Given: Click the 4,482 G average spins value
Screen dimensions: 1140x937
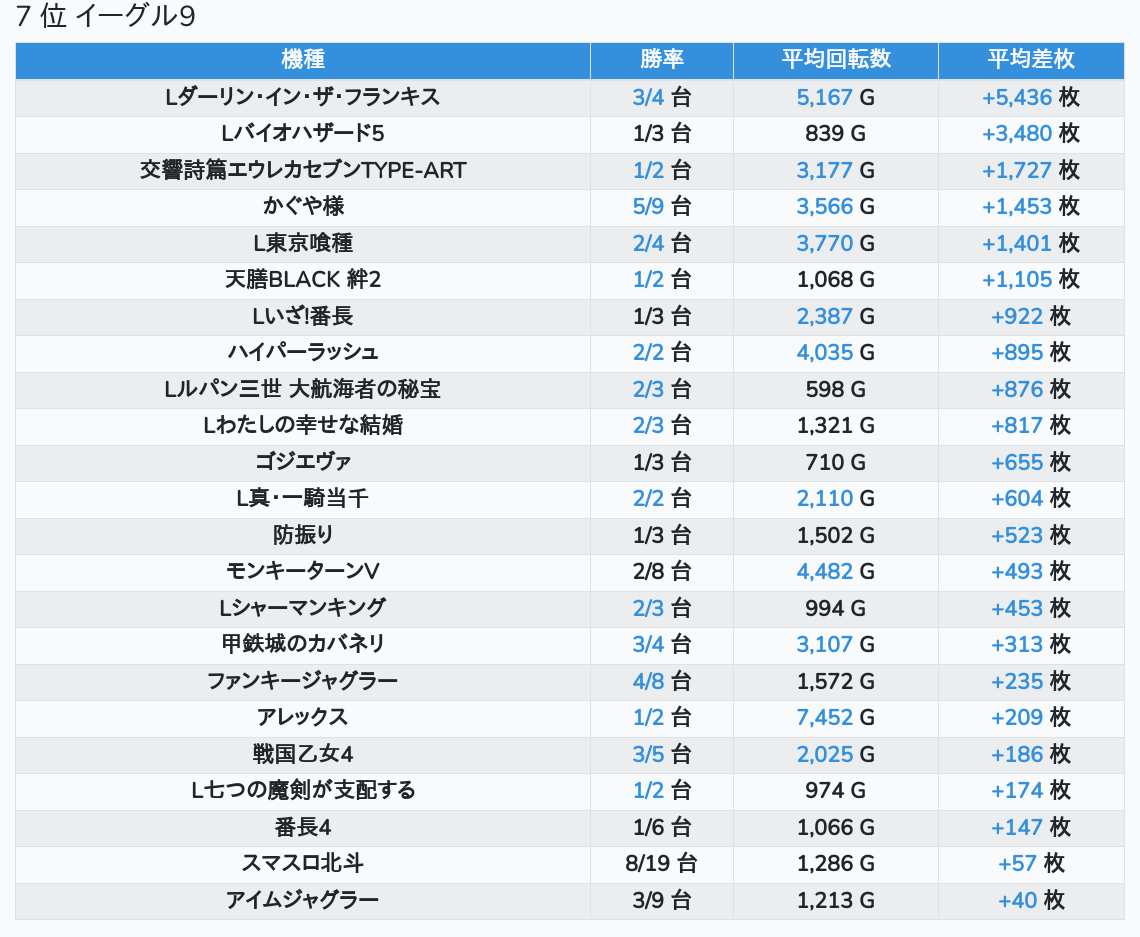Looking at the screenshot, I should click(x=835, y=571).
